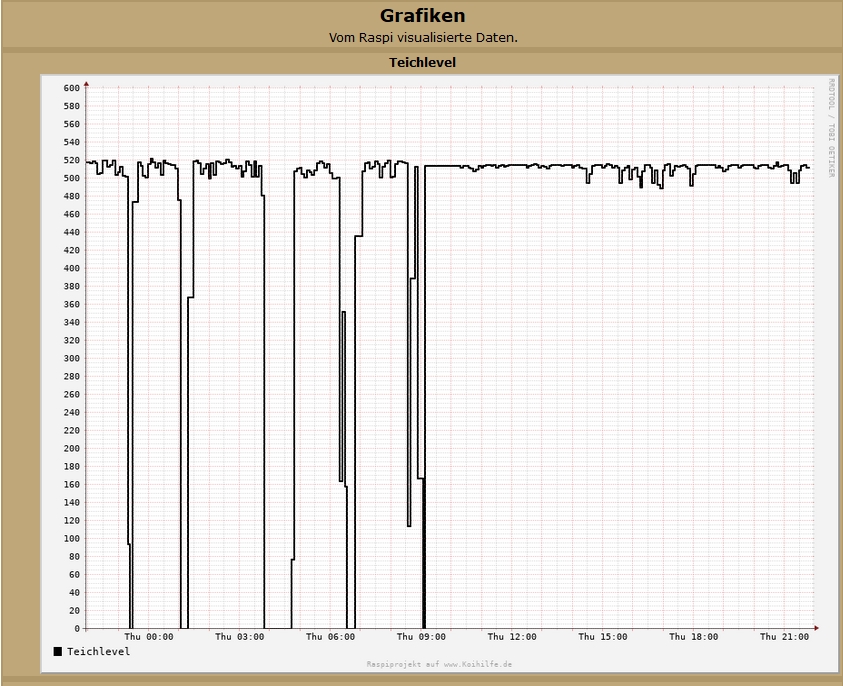Click the vertical RRDTOOL / TOBI OETIKER watermark
Screen dimensions: 843x686
(x=830, y=128)
